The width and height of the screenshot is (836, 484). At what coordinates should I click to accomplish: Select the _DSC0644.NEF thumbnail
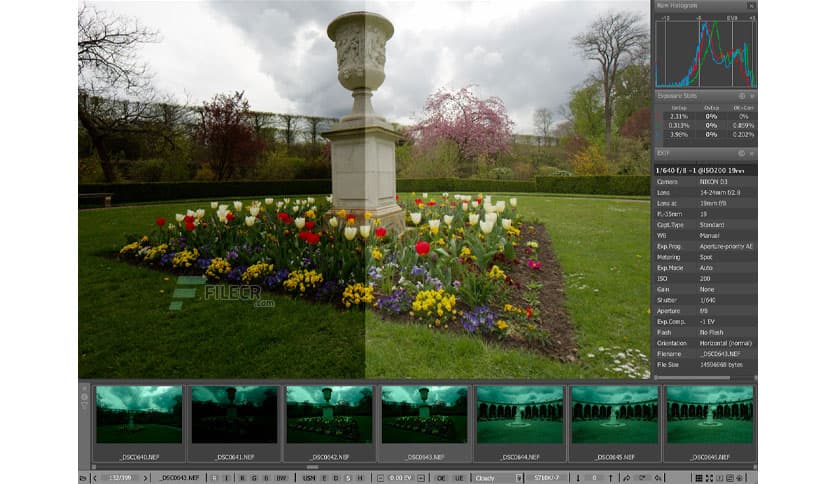tap(519, 424)
